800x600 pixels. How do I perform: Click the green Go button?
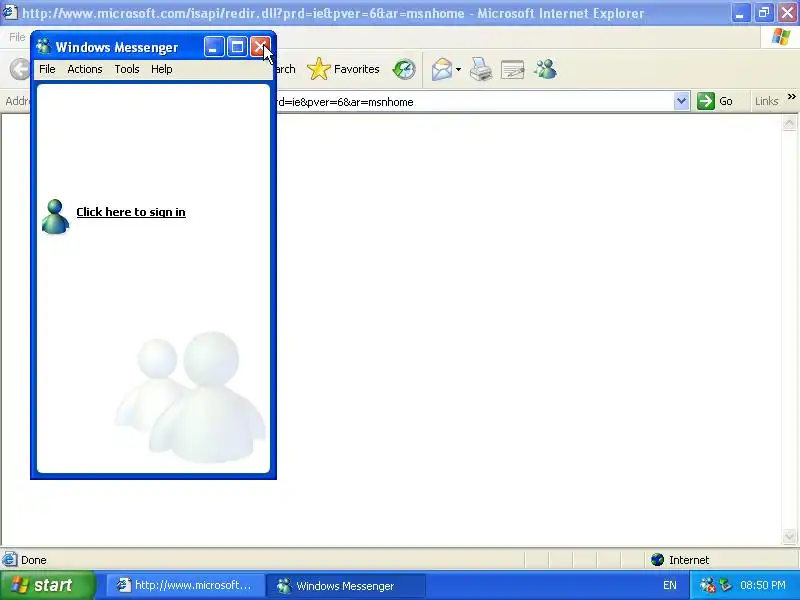[715, 101]
